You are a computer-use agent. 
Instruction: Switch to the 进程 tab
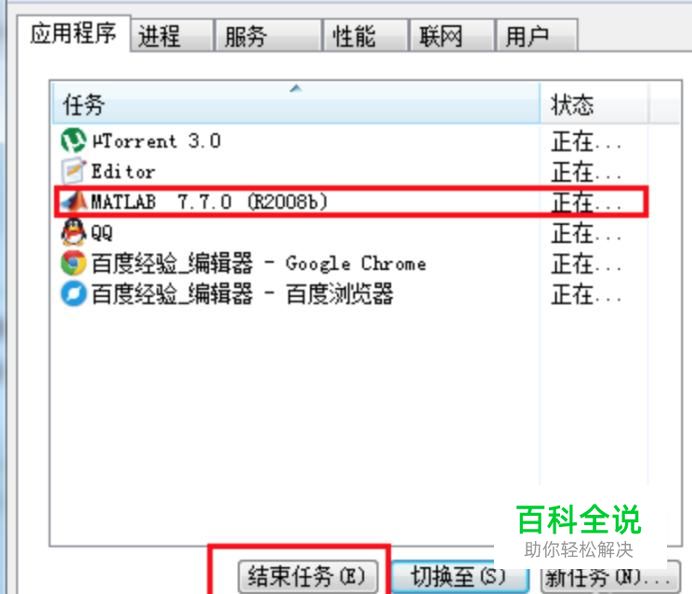[172, 35]
